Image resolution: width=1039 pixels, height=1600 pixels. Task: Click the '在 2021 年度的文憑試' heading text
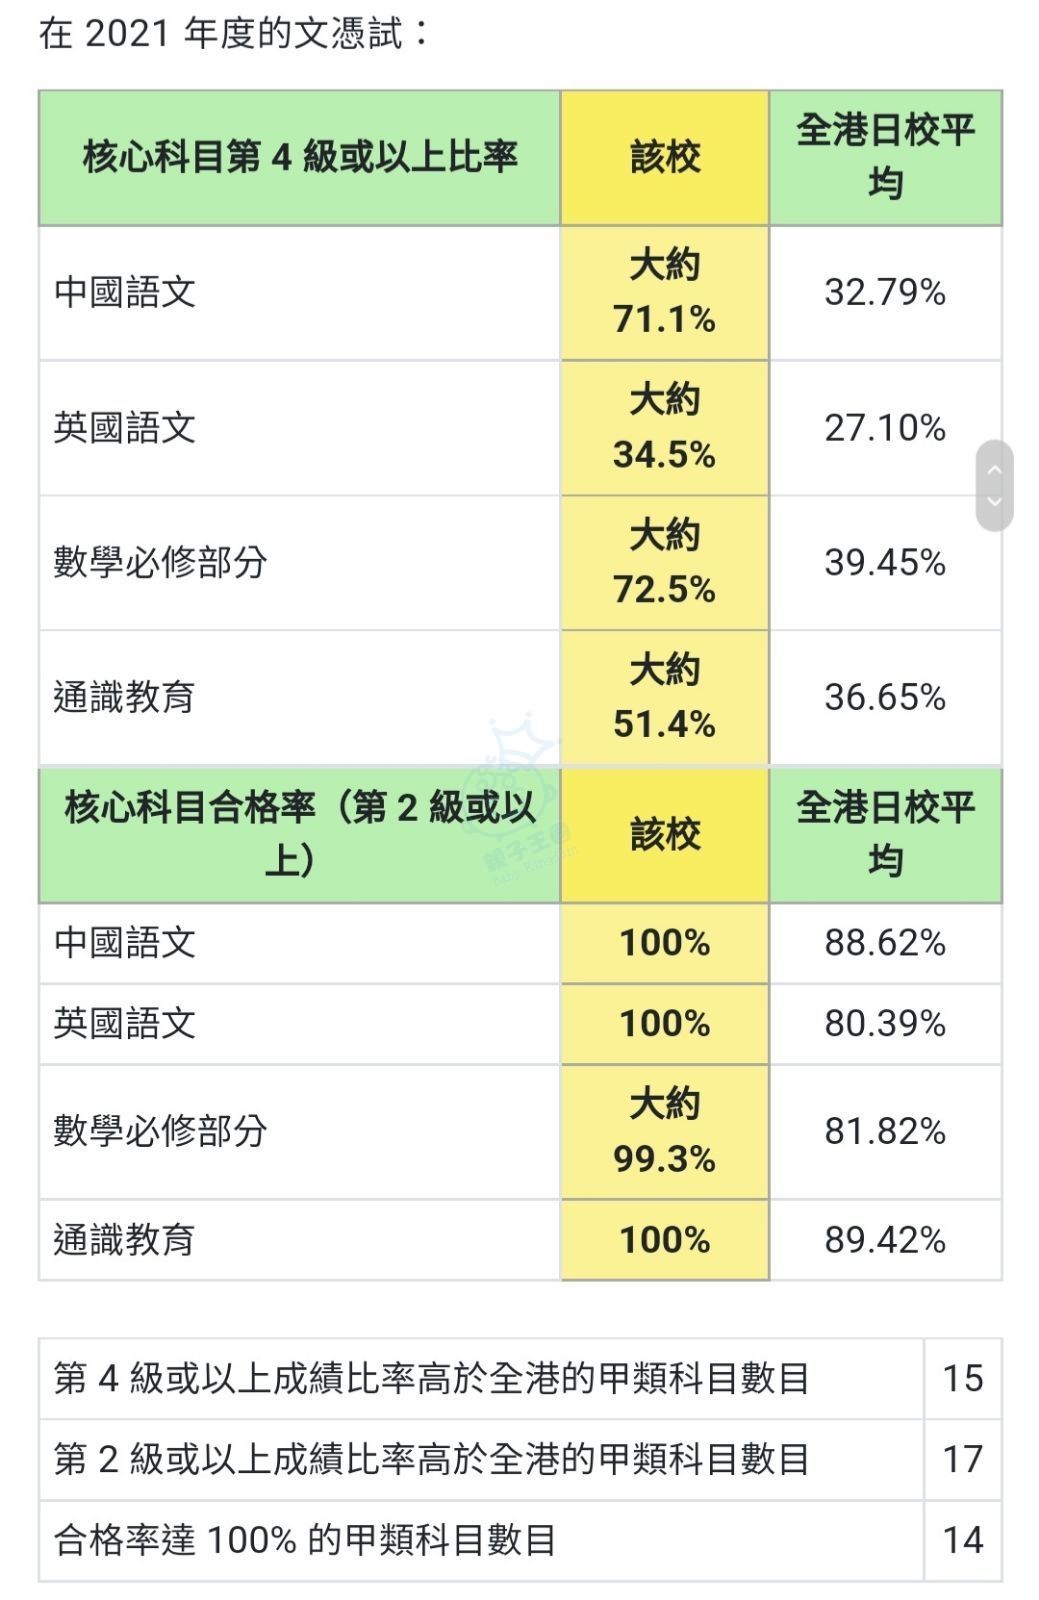234,34
